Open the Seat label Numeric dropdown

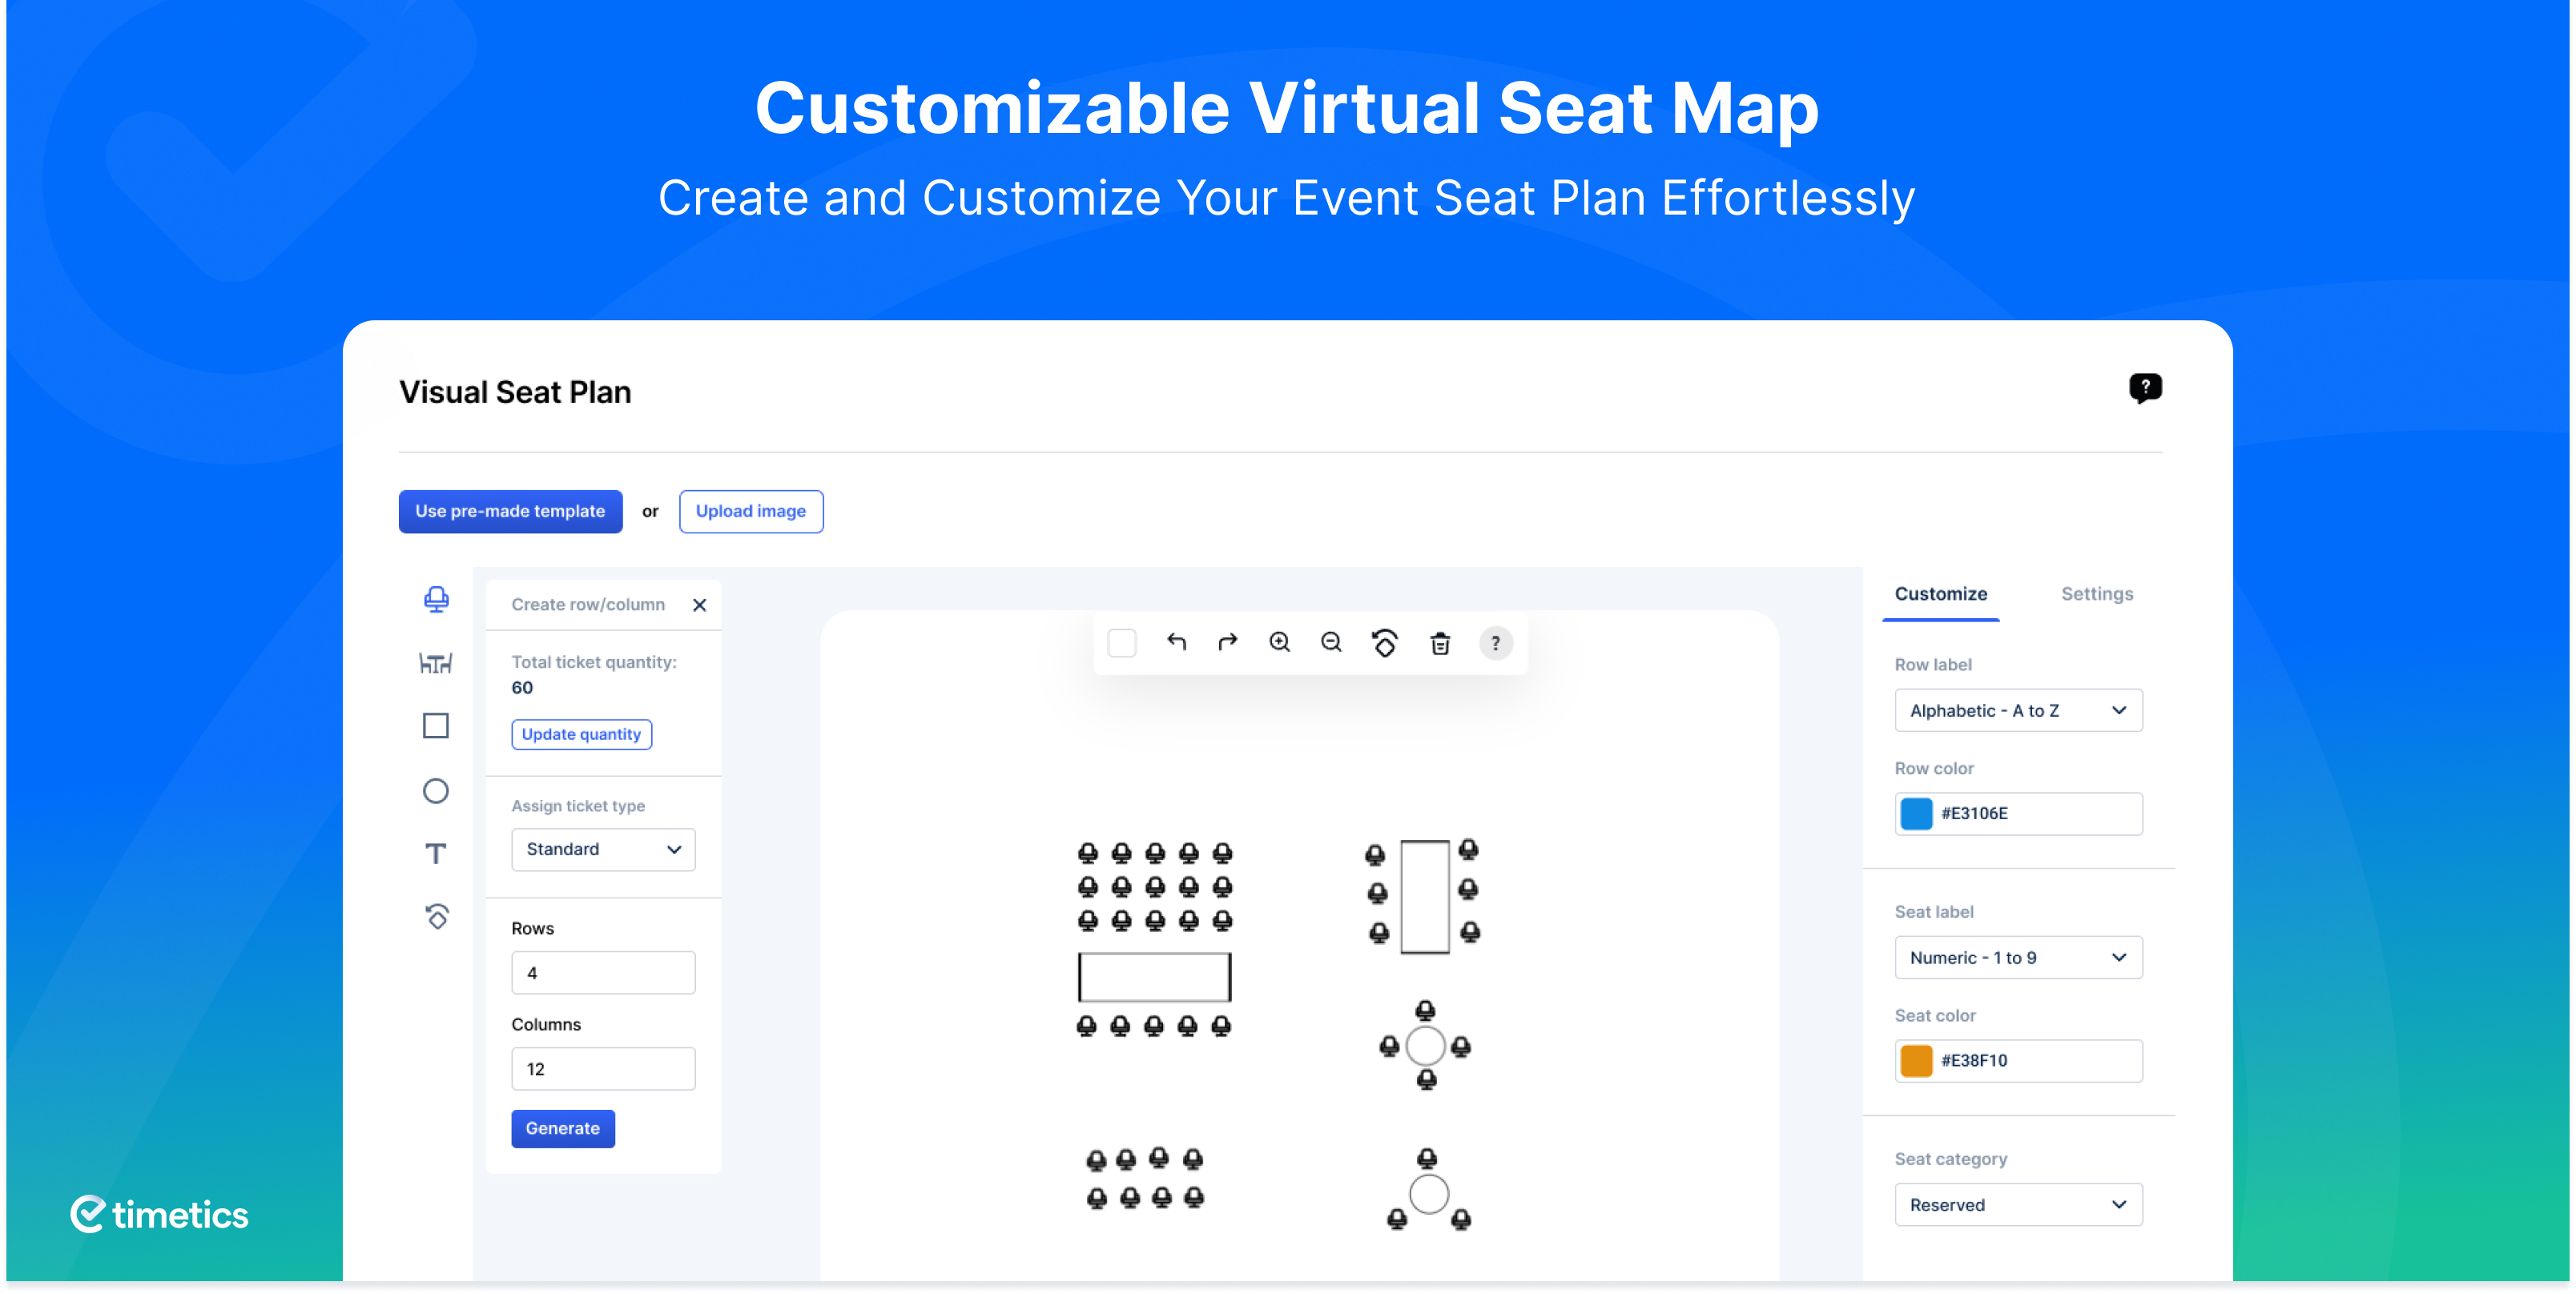[x=2018, y=957]
